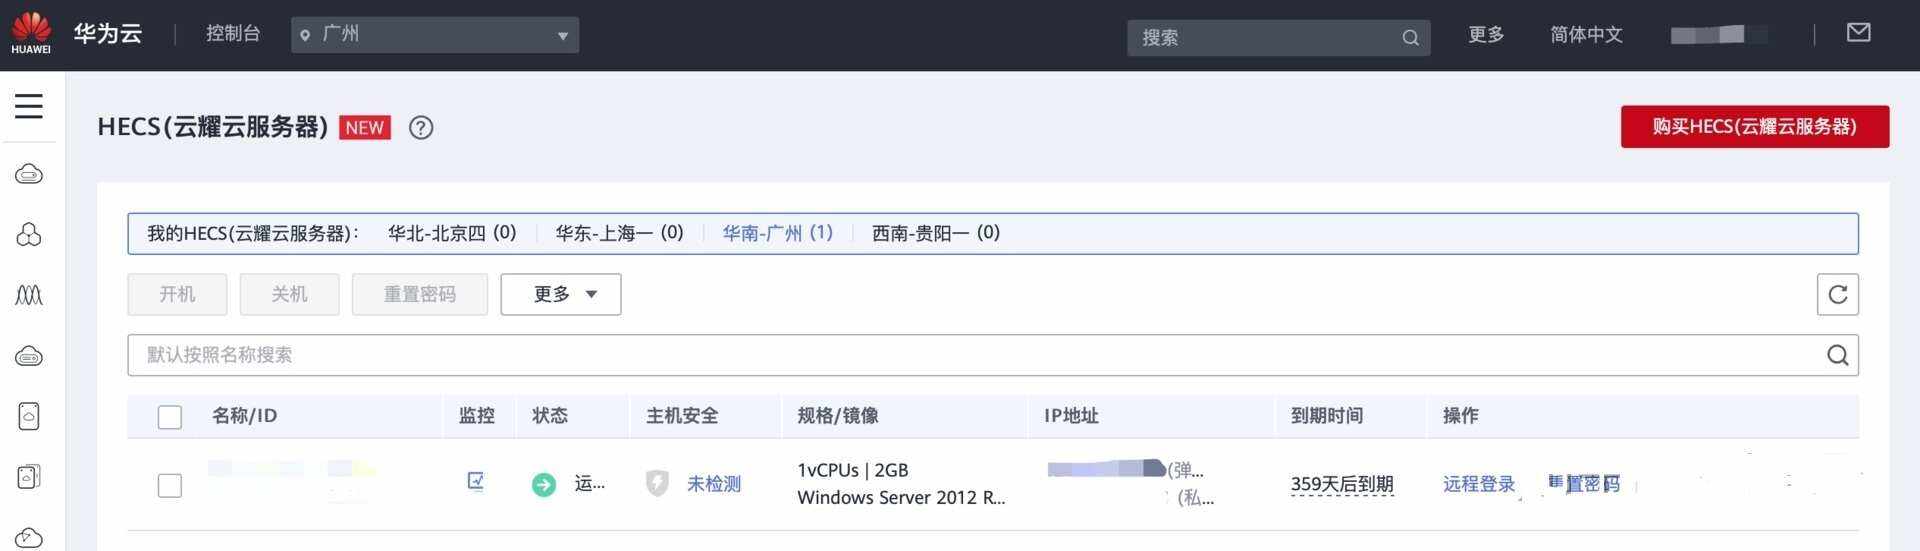Click the 监控 column header

[x=477, y=416]
